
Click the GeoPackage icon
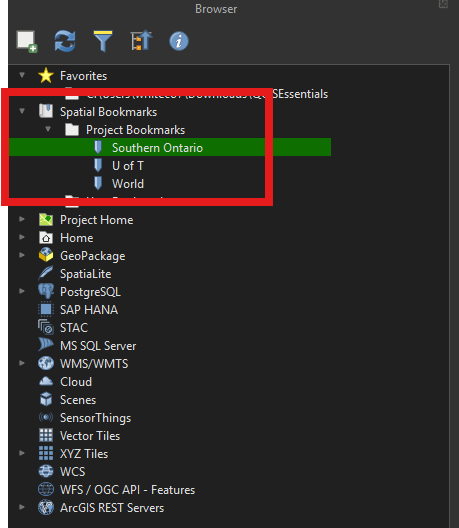(x=46, y=255)
